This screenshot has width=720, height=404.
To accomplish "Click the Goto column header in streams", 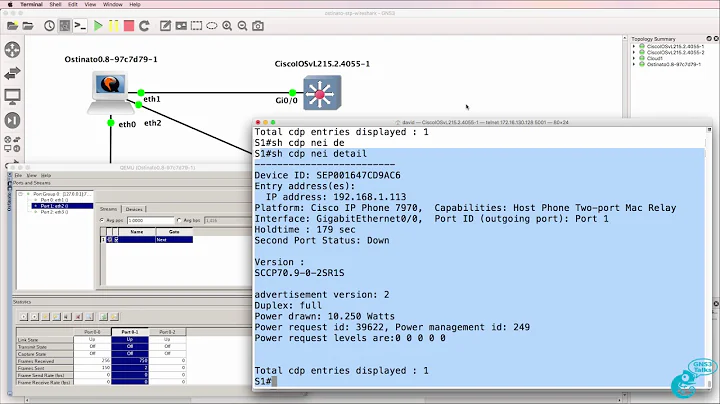I will click(x=174, y=232).
